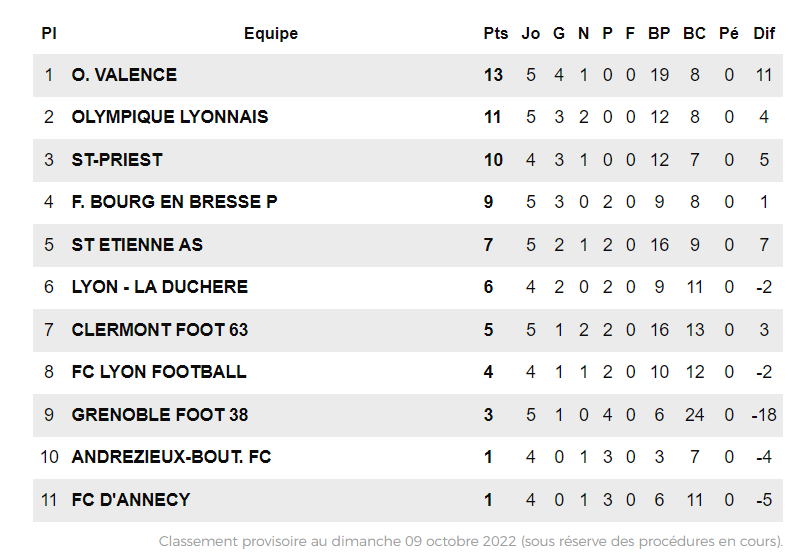807x560 pixels.
Task: Select the Jo column header
Action: tap(531, 33)
